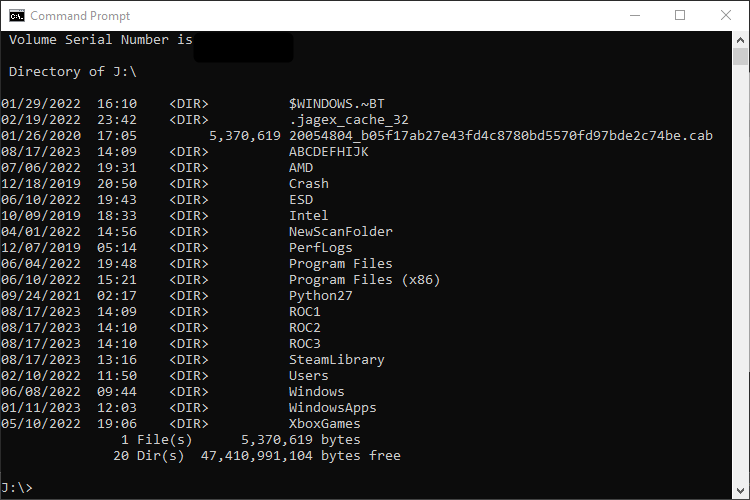Click the WindowsApps directory entry
The height and width of the screenshot is (500, 750).
click(x=333, y=408)
